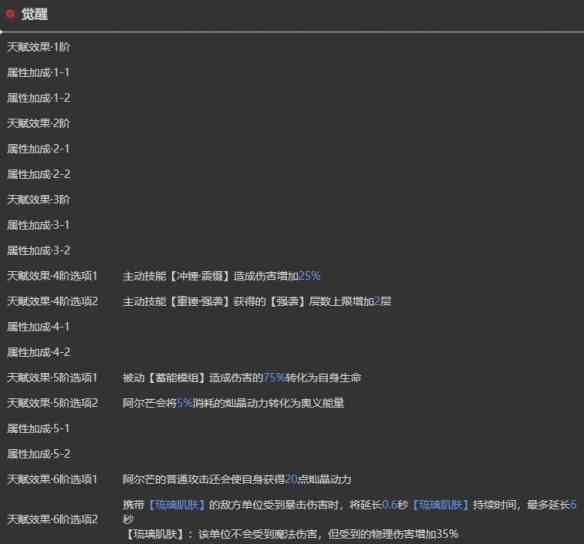
Task: Click the label 天赋效果-5阶选项1
Action: pyautogui.click(x=53, y=378)
